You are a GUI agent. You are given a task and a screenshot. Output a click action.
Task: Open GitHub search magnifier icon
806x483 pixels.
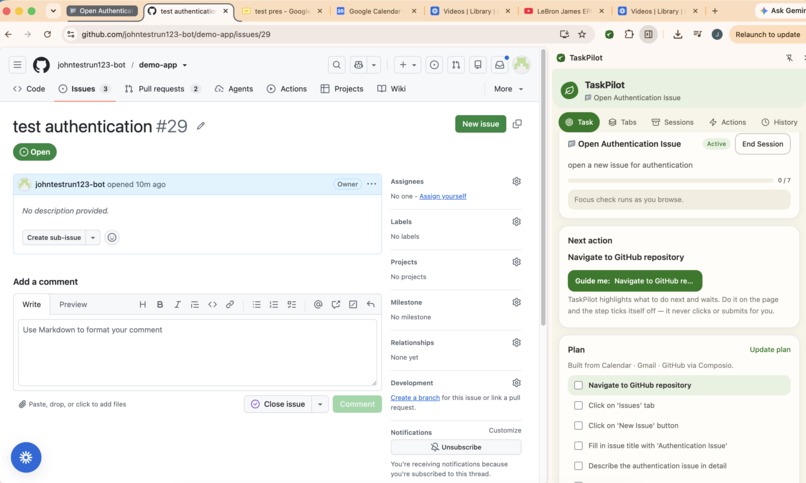pos(337,65)
